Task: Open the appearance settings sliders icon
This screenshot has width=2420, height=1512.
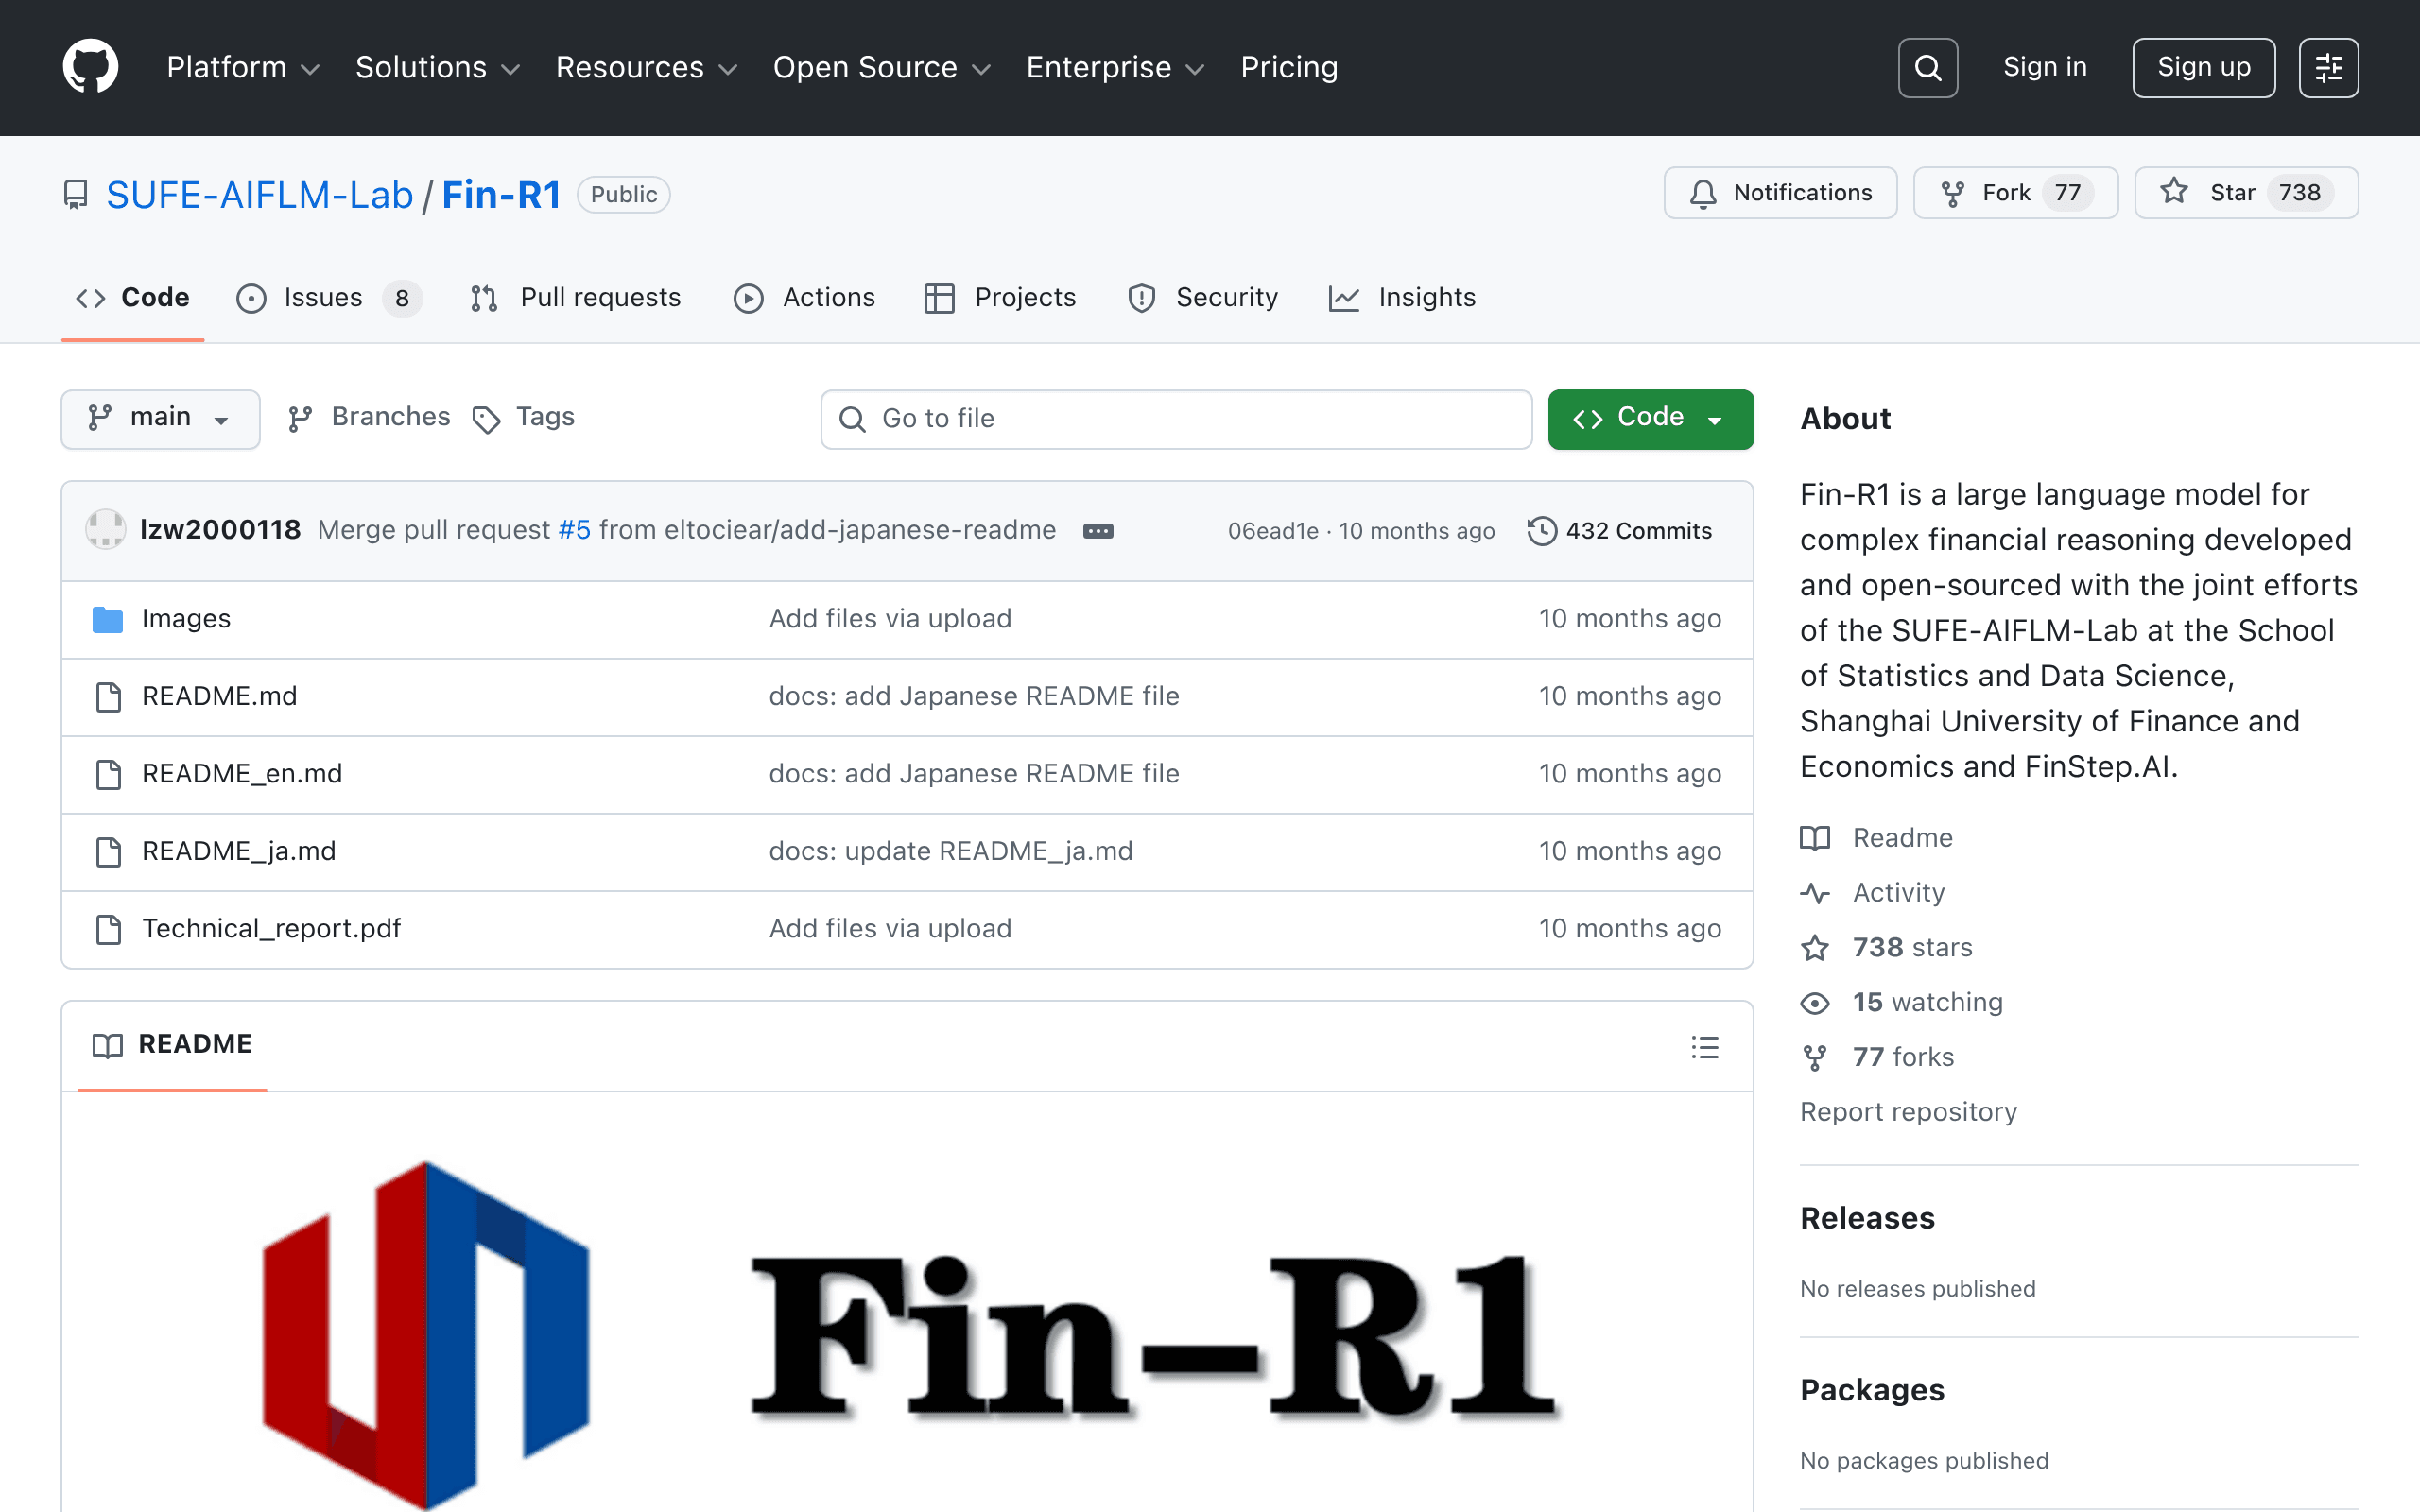Action: point(2328,67)
